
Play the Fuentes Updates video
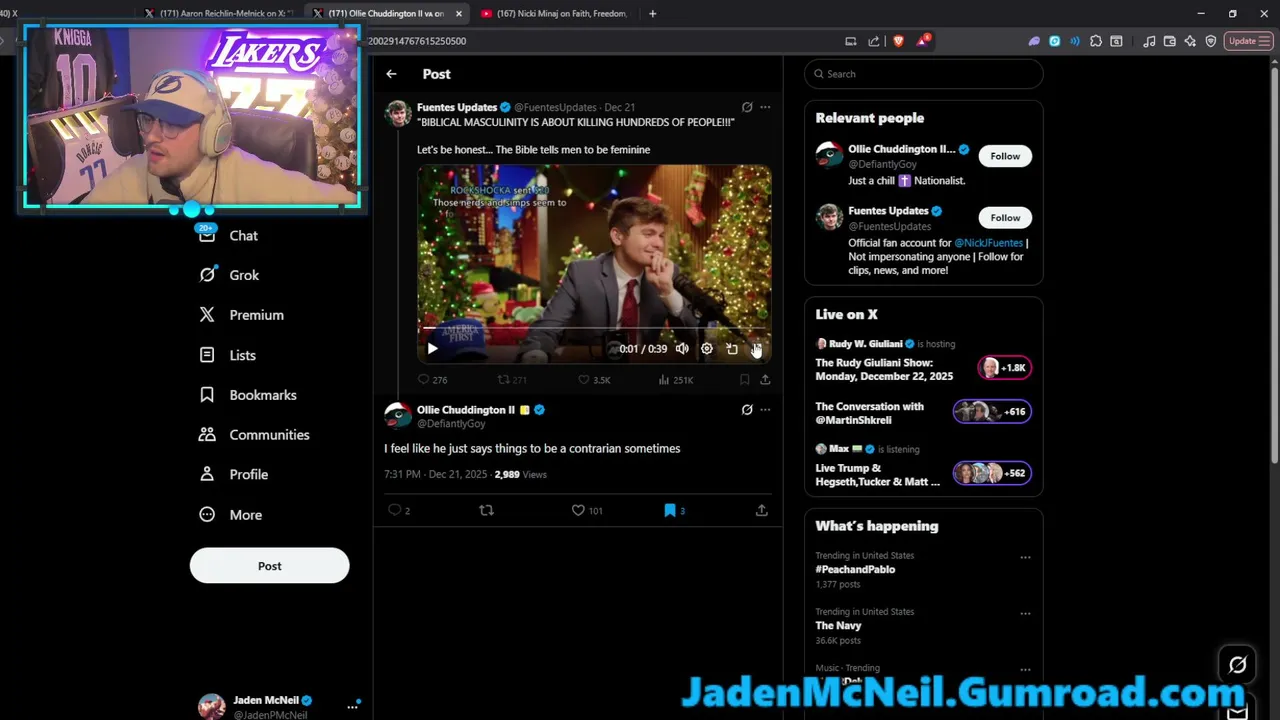click(432, 349)
